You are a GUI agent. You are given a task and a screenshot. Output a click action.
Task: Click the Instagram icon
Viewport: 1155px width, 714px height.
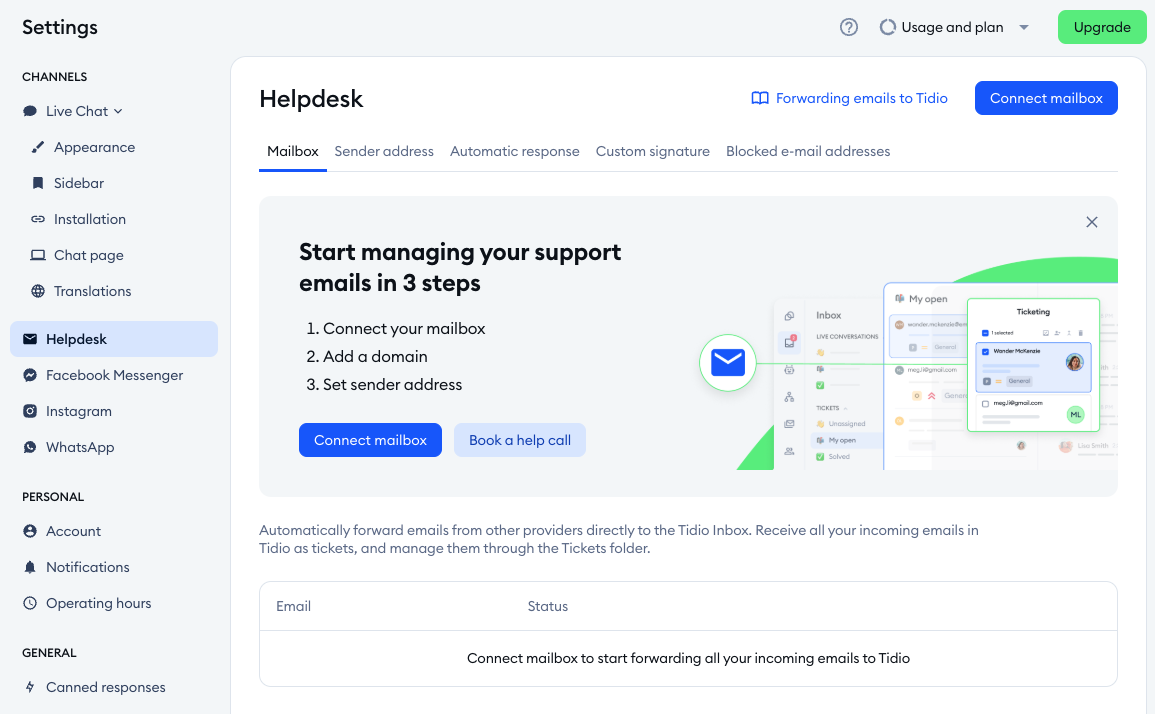click(x=30, y=411)
